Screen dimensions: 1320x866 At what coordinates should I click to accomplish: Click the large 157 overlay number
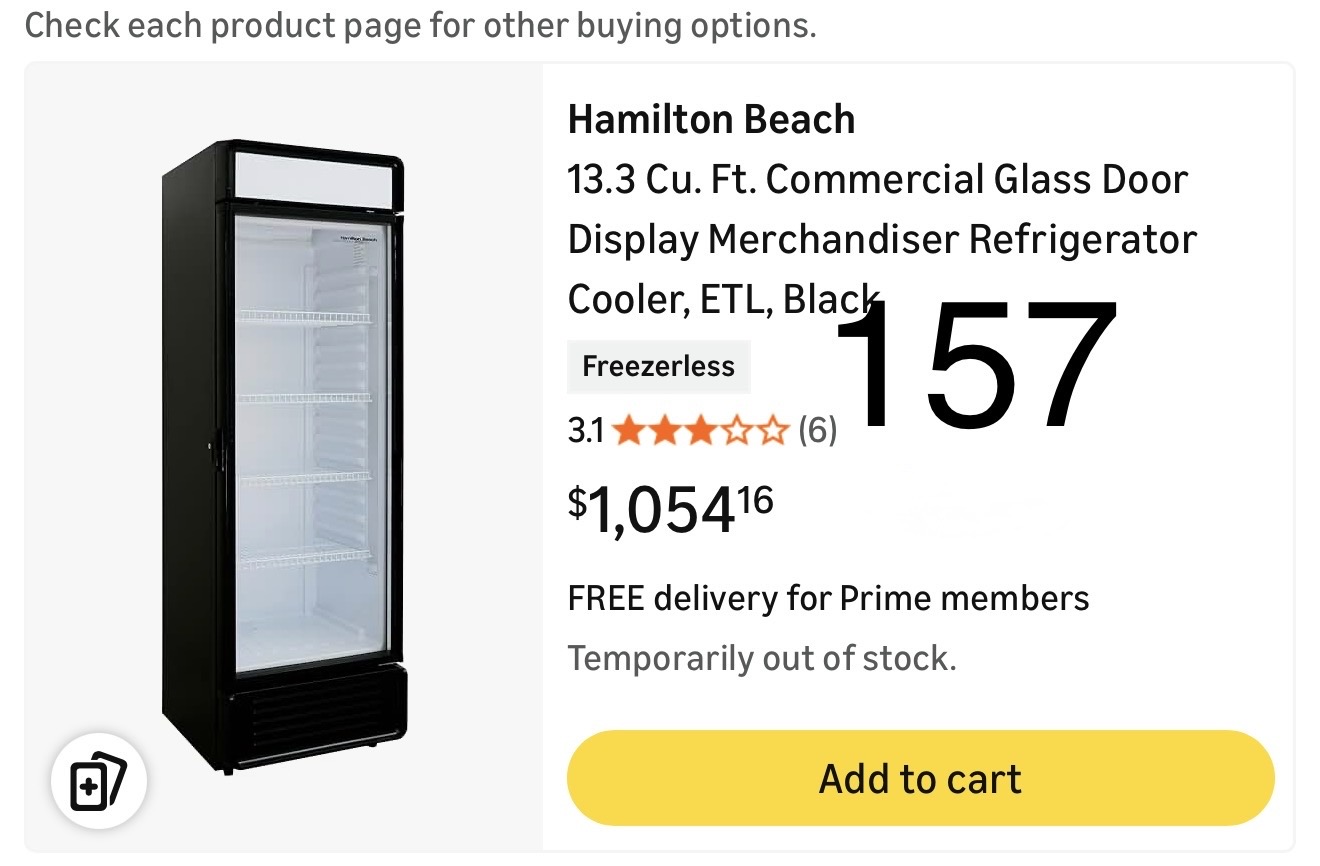975,365
